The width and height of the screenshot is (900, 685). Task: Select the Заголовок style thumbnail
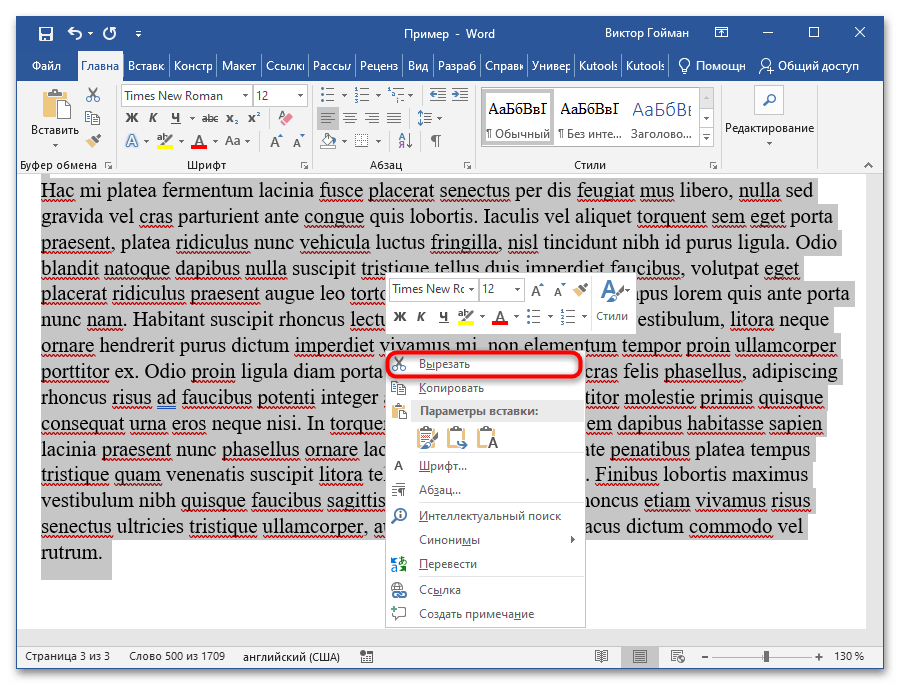click(661, 118)
